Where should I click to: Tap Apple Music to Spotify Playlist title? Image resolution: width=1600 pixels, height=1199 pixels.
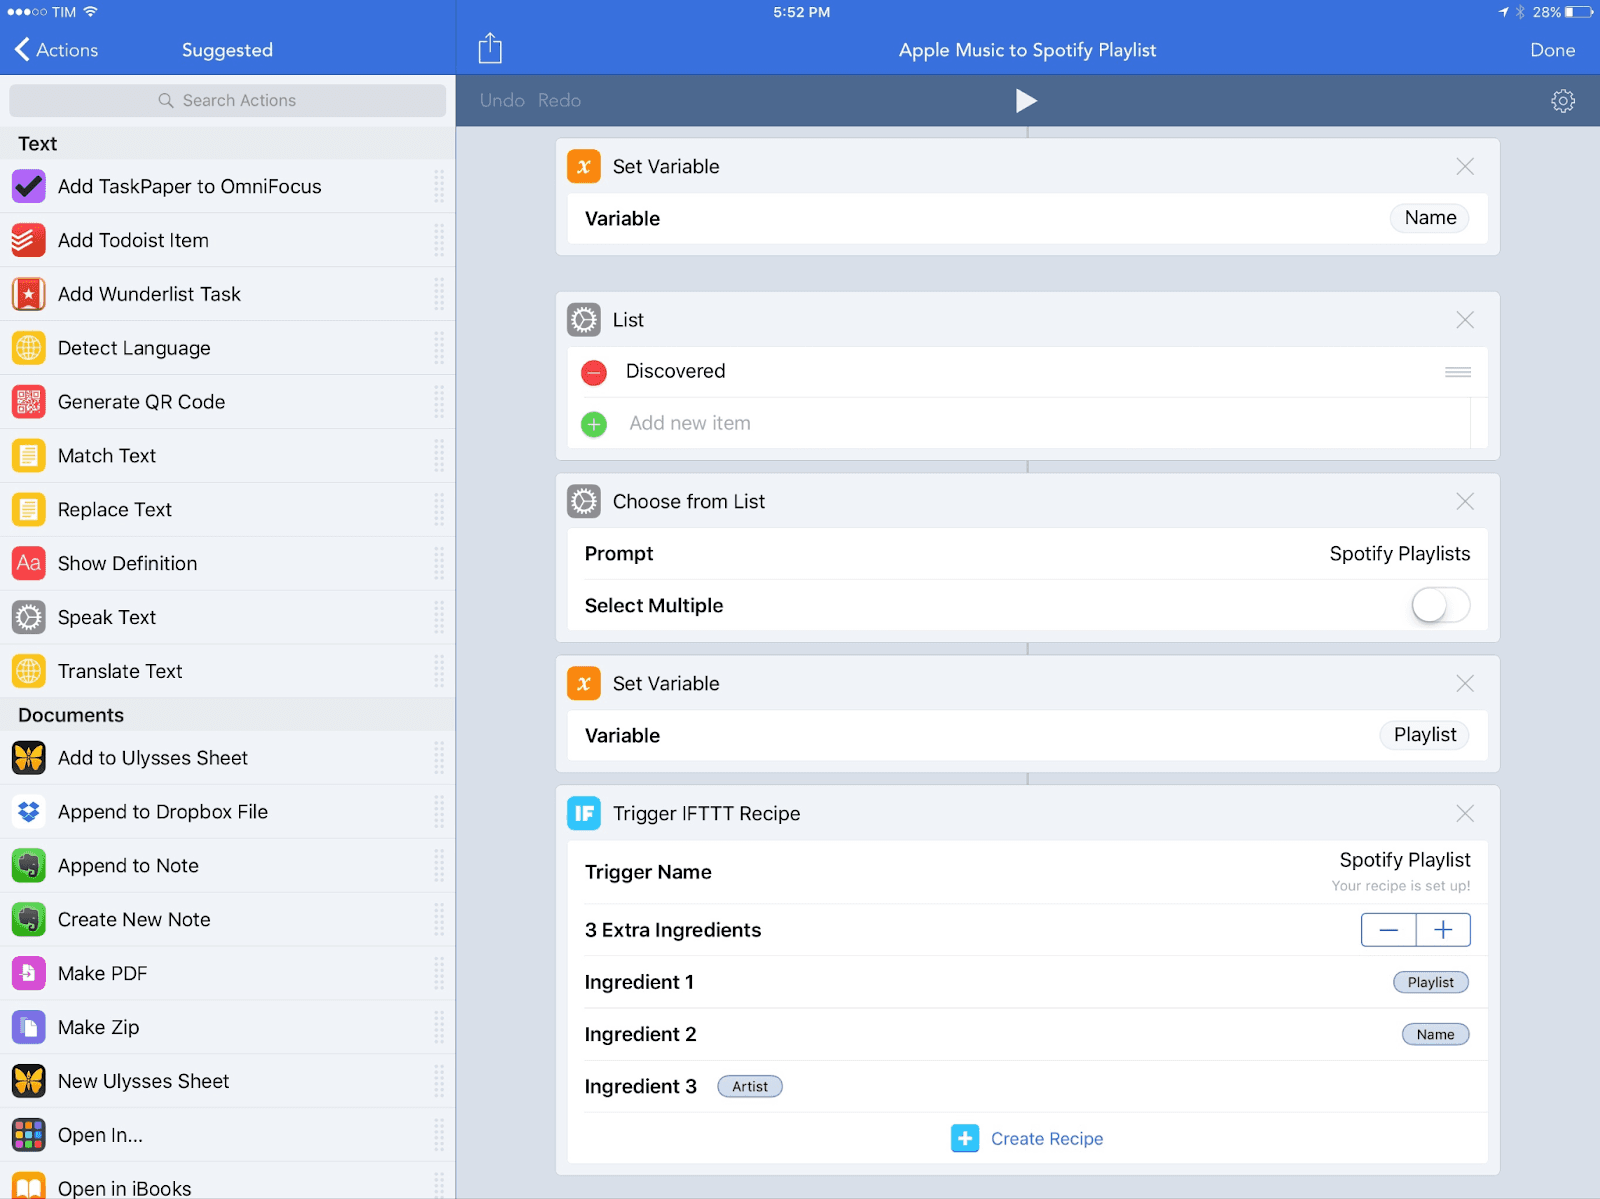coord(1027,50)
